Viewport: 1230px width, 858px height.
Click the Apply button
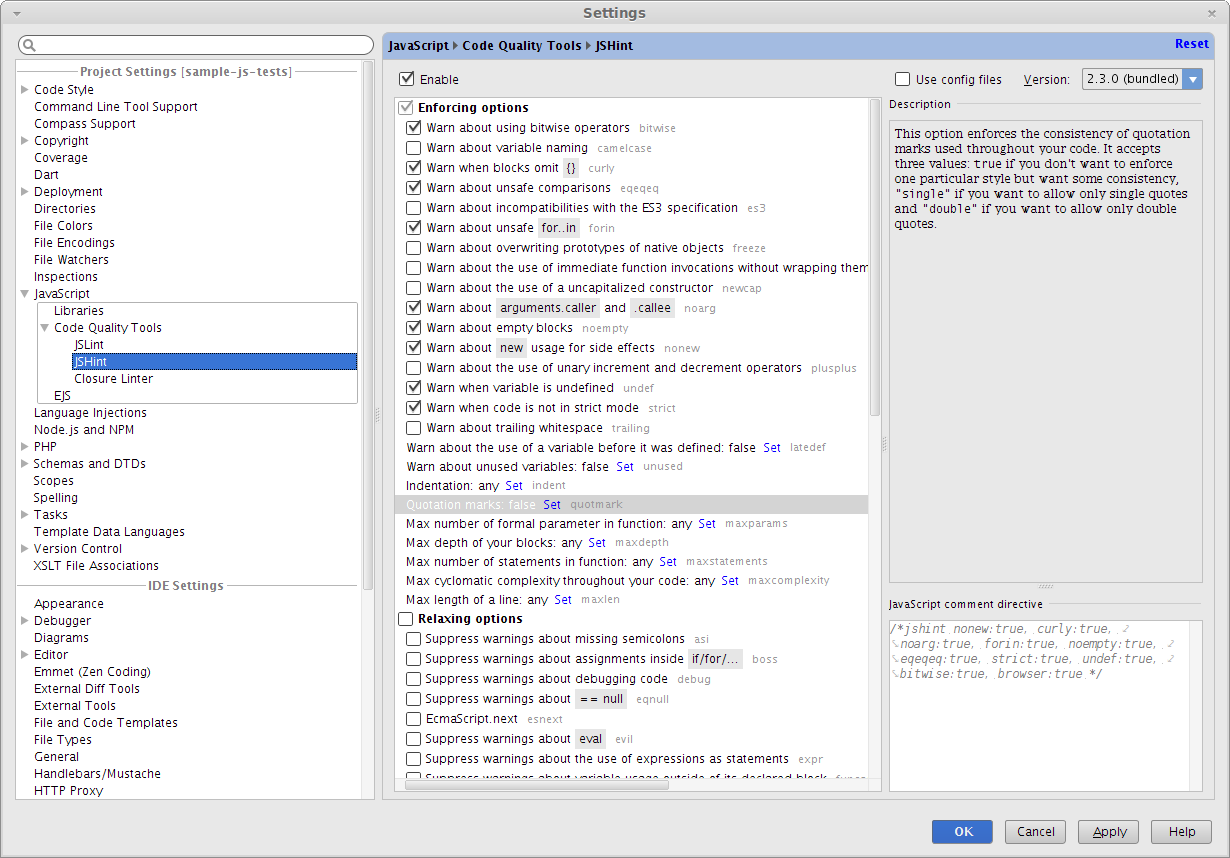tap(1110, 832)
